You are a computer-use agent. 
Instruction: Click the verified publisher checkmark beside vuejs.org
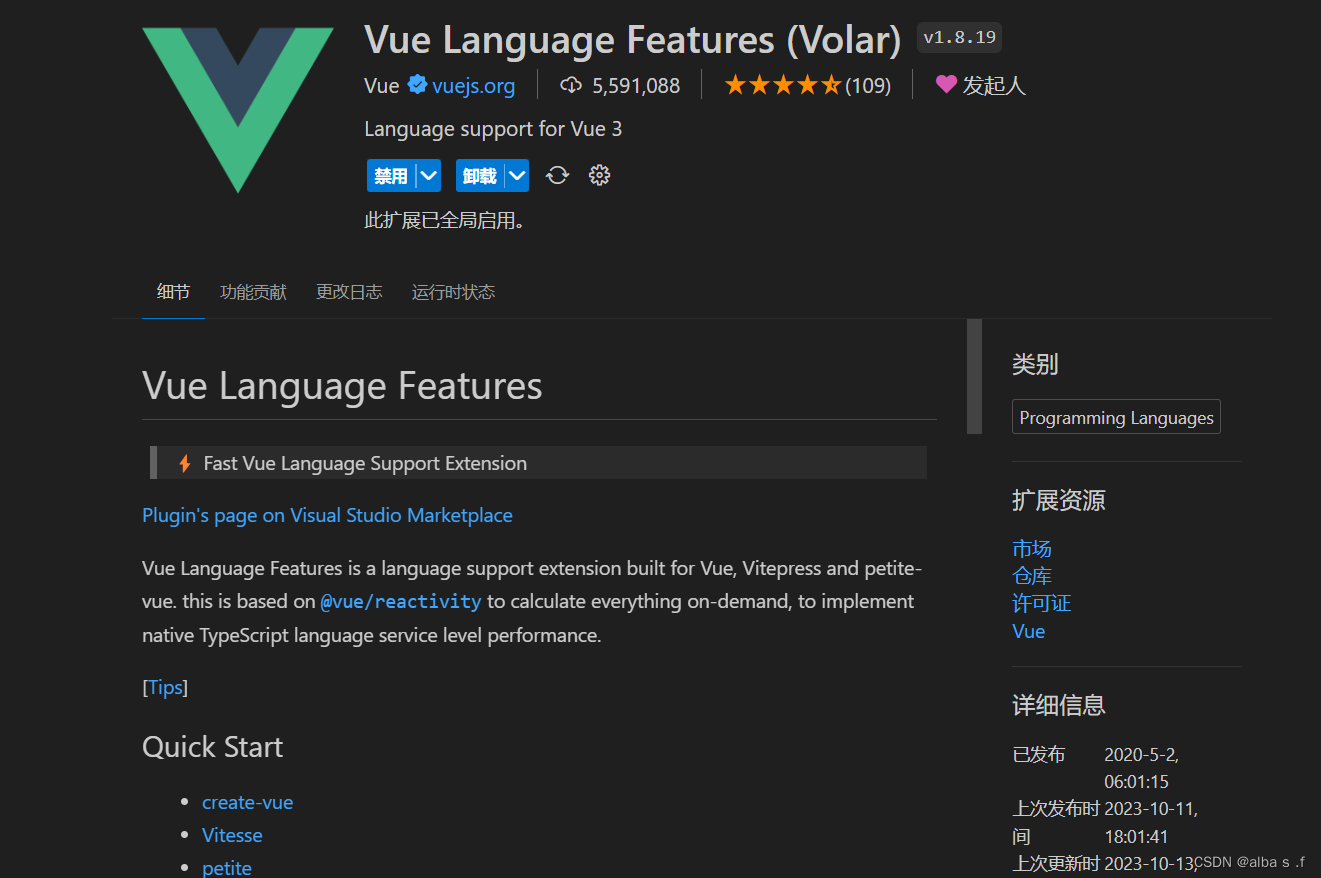point(417,85)
